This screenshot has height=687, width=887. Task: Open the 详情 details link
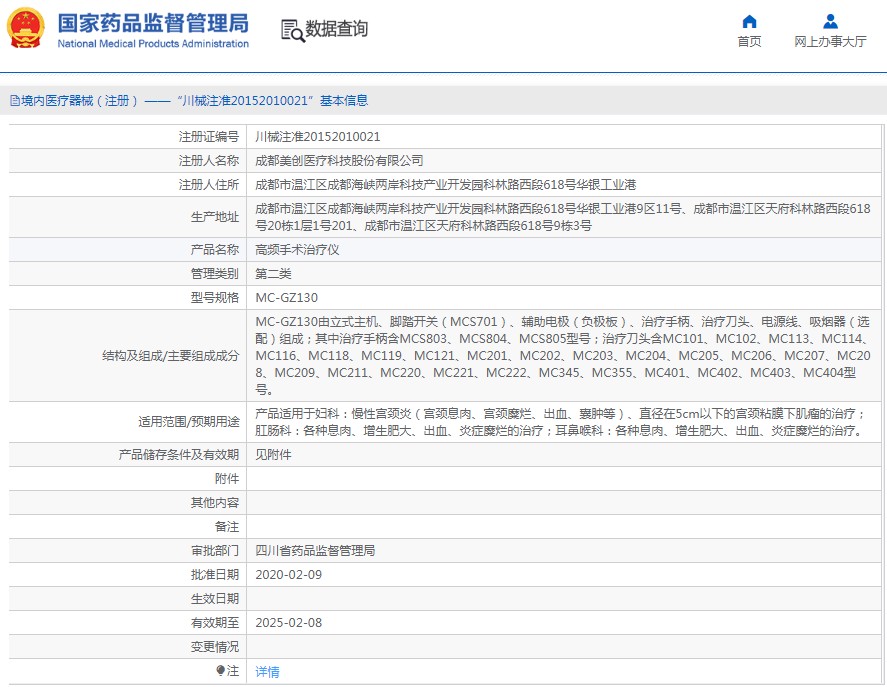pos(267,672)
